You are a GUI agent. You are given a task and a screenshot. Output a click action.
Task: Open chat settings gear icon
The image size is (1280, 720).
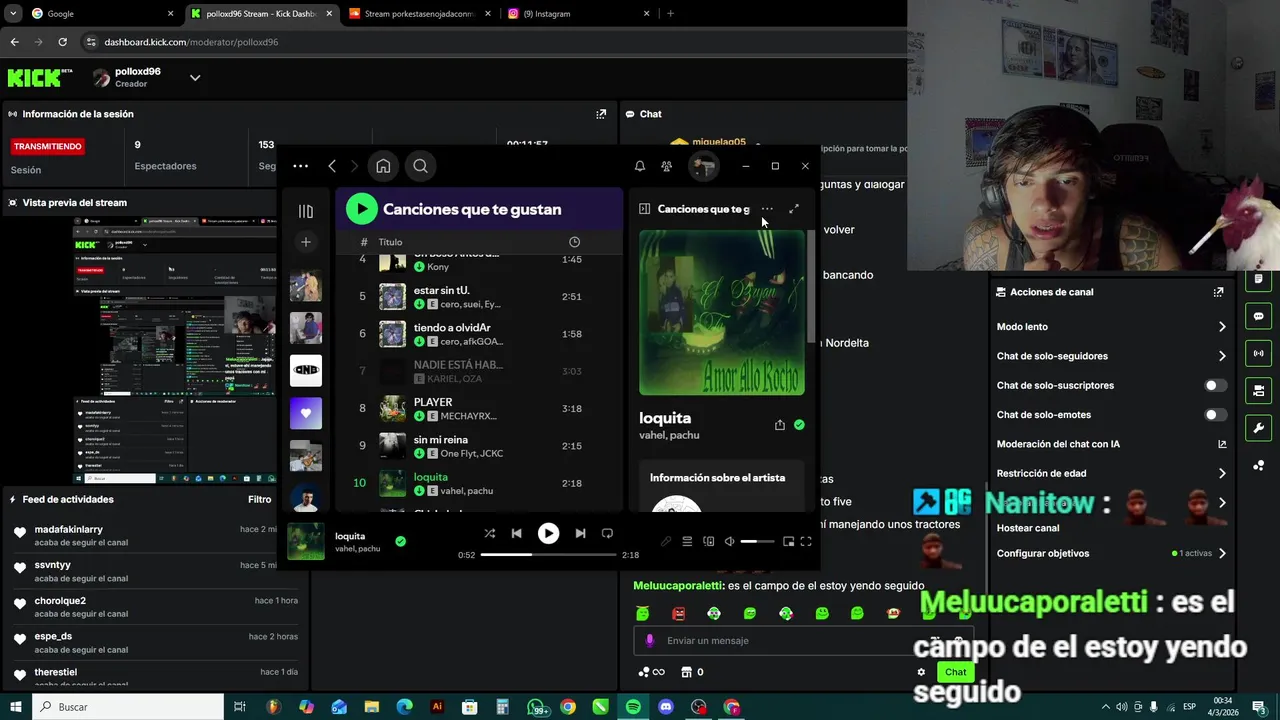(921, 672)
